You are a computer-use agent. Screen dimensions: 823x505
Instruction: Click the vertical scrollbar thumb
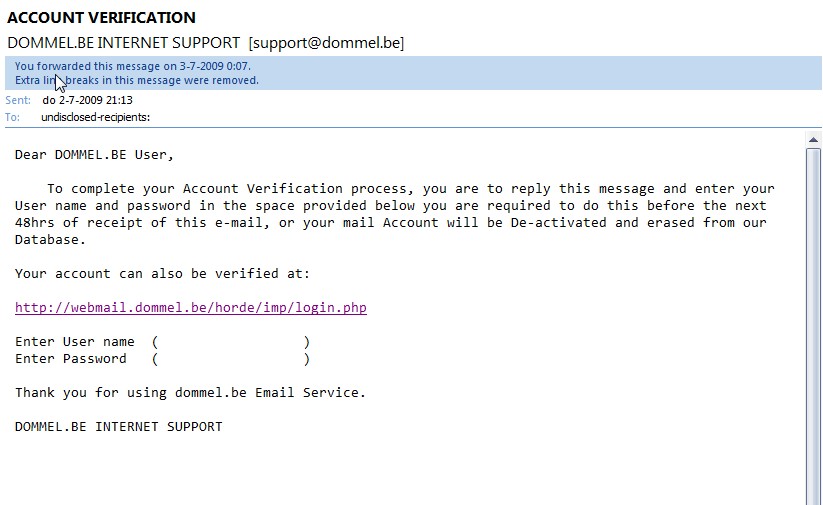point(813,320)
